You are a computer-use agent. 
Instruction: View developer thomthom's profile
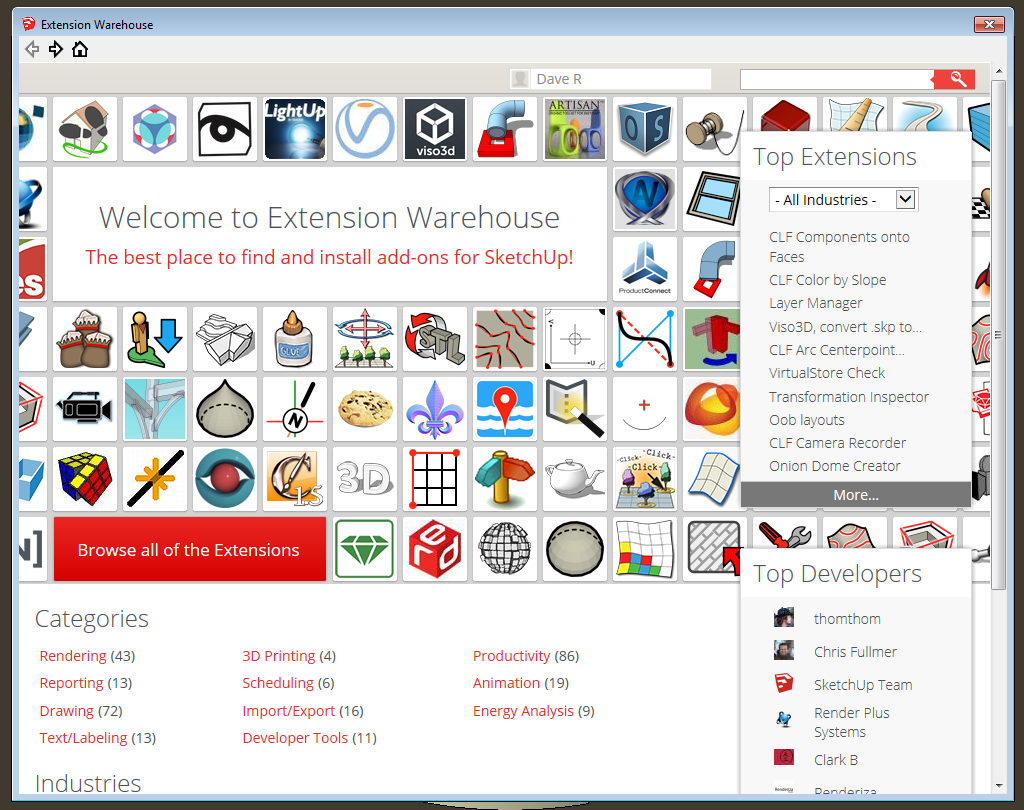click(x=847, y=619)
